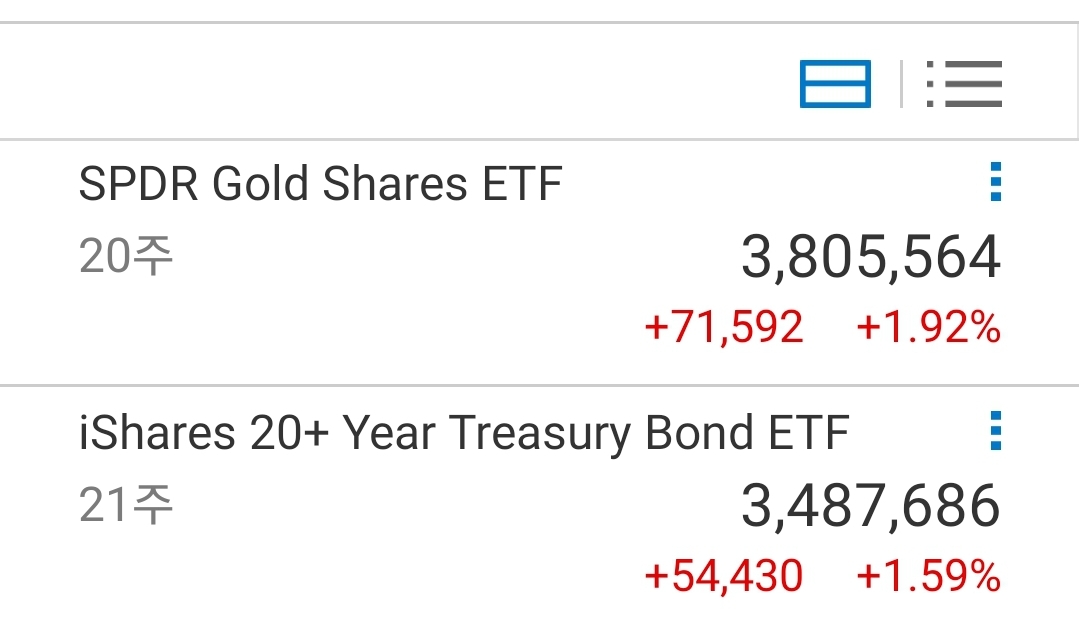
Task: Click the line below the view toolbar
Action: tap(540, 139)
